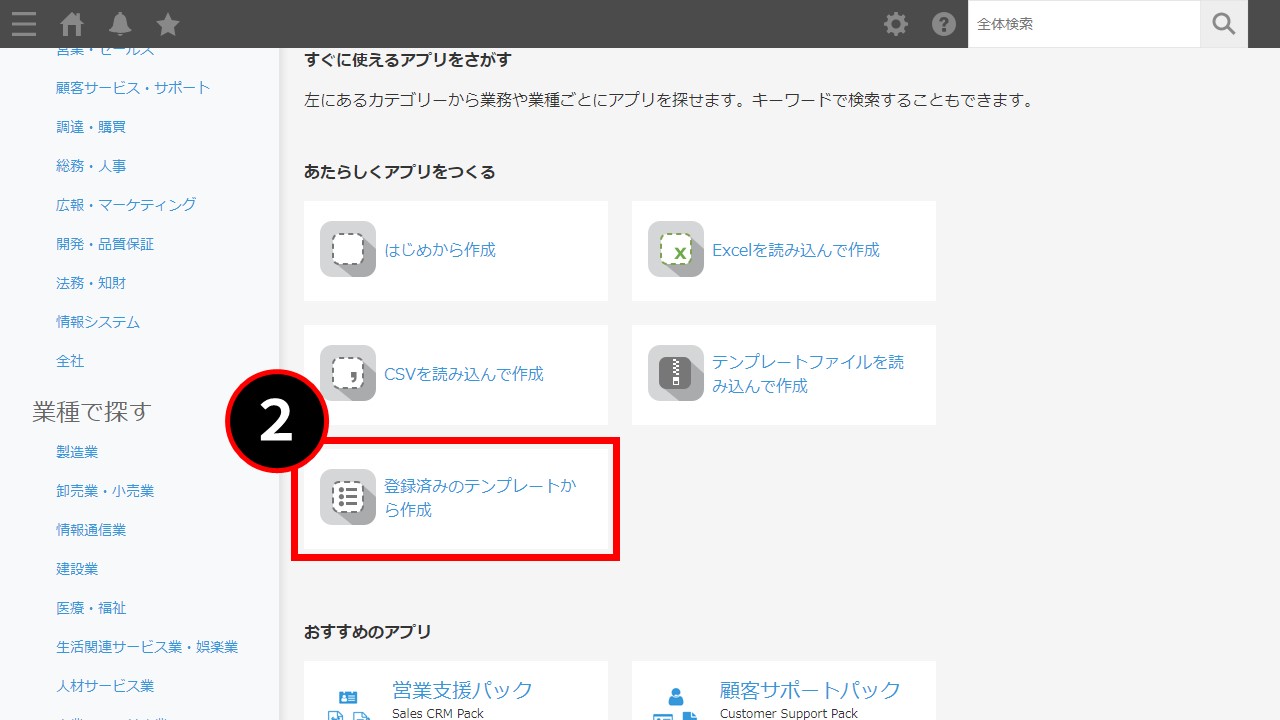Choose 広報・マーケティング category
The height and width of the screenshot is (720, 1280).
click(126, 205)
